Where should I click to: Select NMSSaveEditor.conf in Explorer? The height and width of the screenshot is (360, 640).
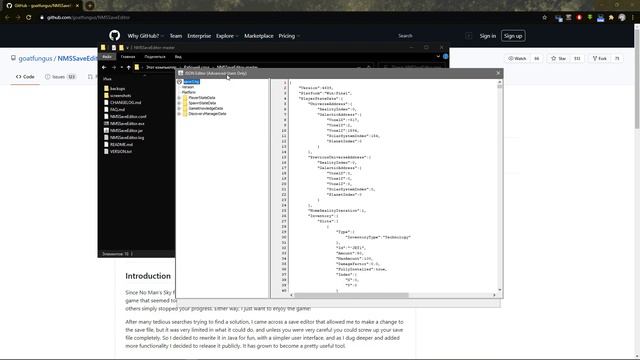(125, 116)
